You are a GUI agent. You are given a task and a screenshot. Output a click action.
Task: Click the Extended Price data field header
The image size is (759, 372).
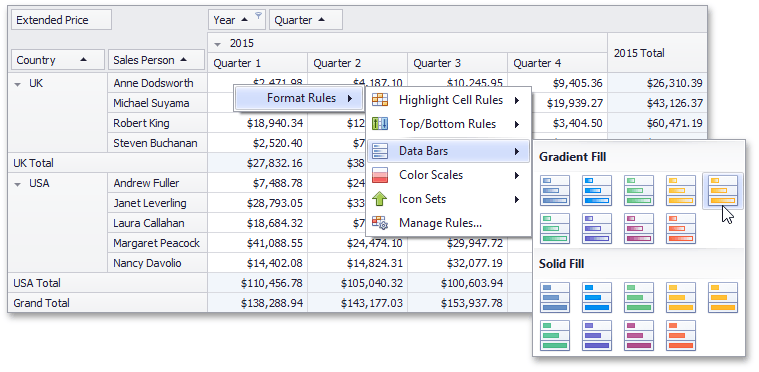pos(61,20)
